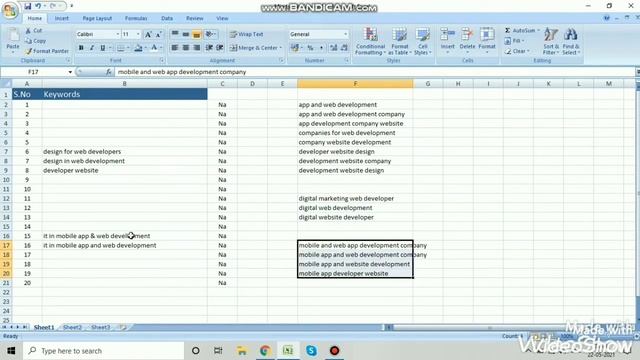
Task: Select cell 'digital marketing web developer'
Action: click(x=355, y=198)
